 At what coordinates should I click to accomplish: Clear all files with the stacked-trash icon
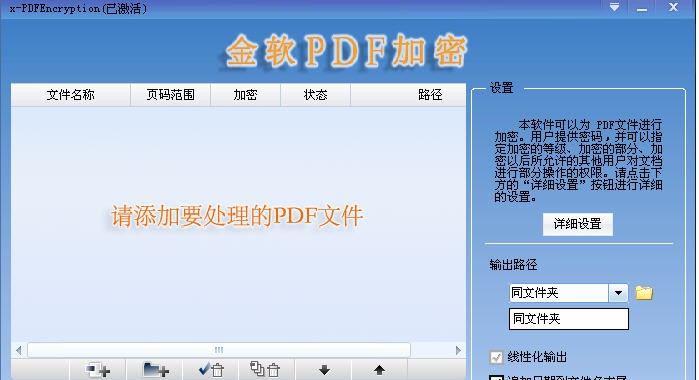tap(266, 370)
